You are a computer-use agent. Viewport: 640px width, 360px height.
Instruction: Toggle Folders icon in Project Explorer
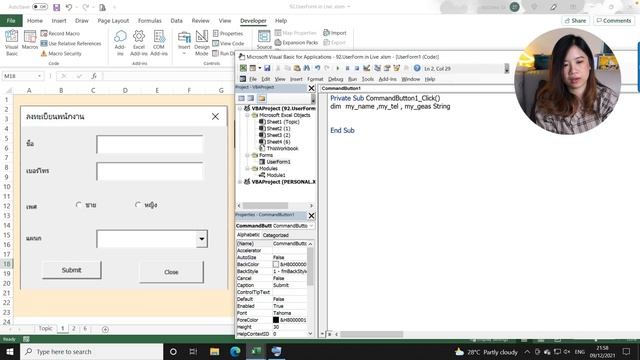pyautogui.click(x=262, y=98)
